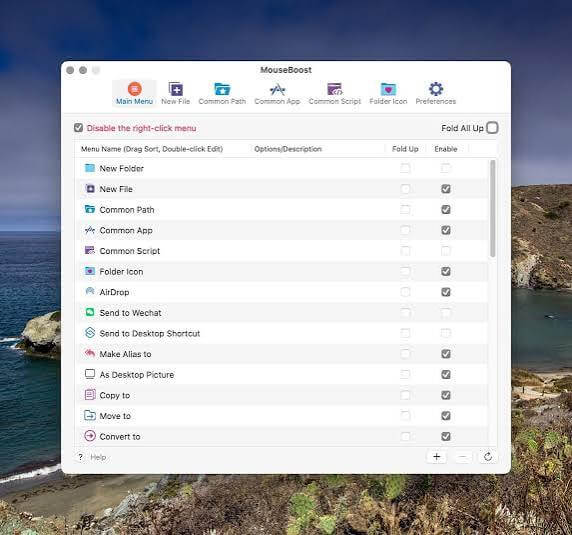Click the New File row icon
Image resolution: width=572 pixels, height=535 pixels.
pyautogui.click(x=90, y=189)
